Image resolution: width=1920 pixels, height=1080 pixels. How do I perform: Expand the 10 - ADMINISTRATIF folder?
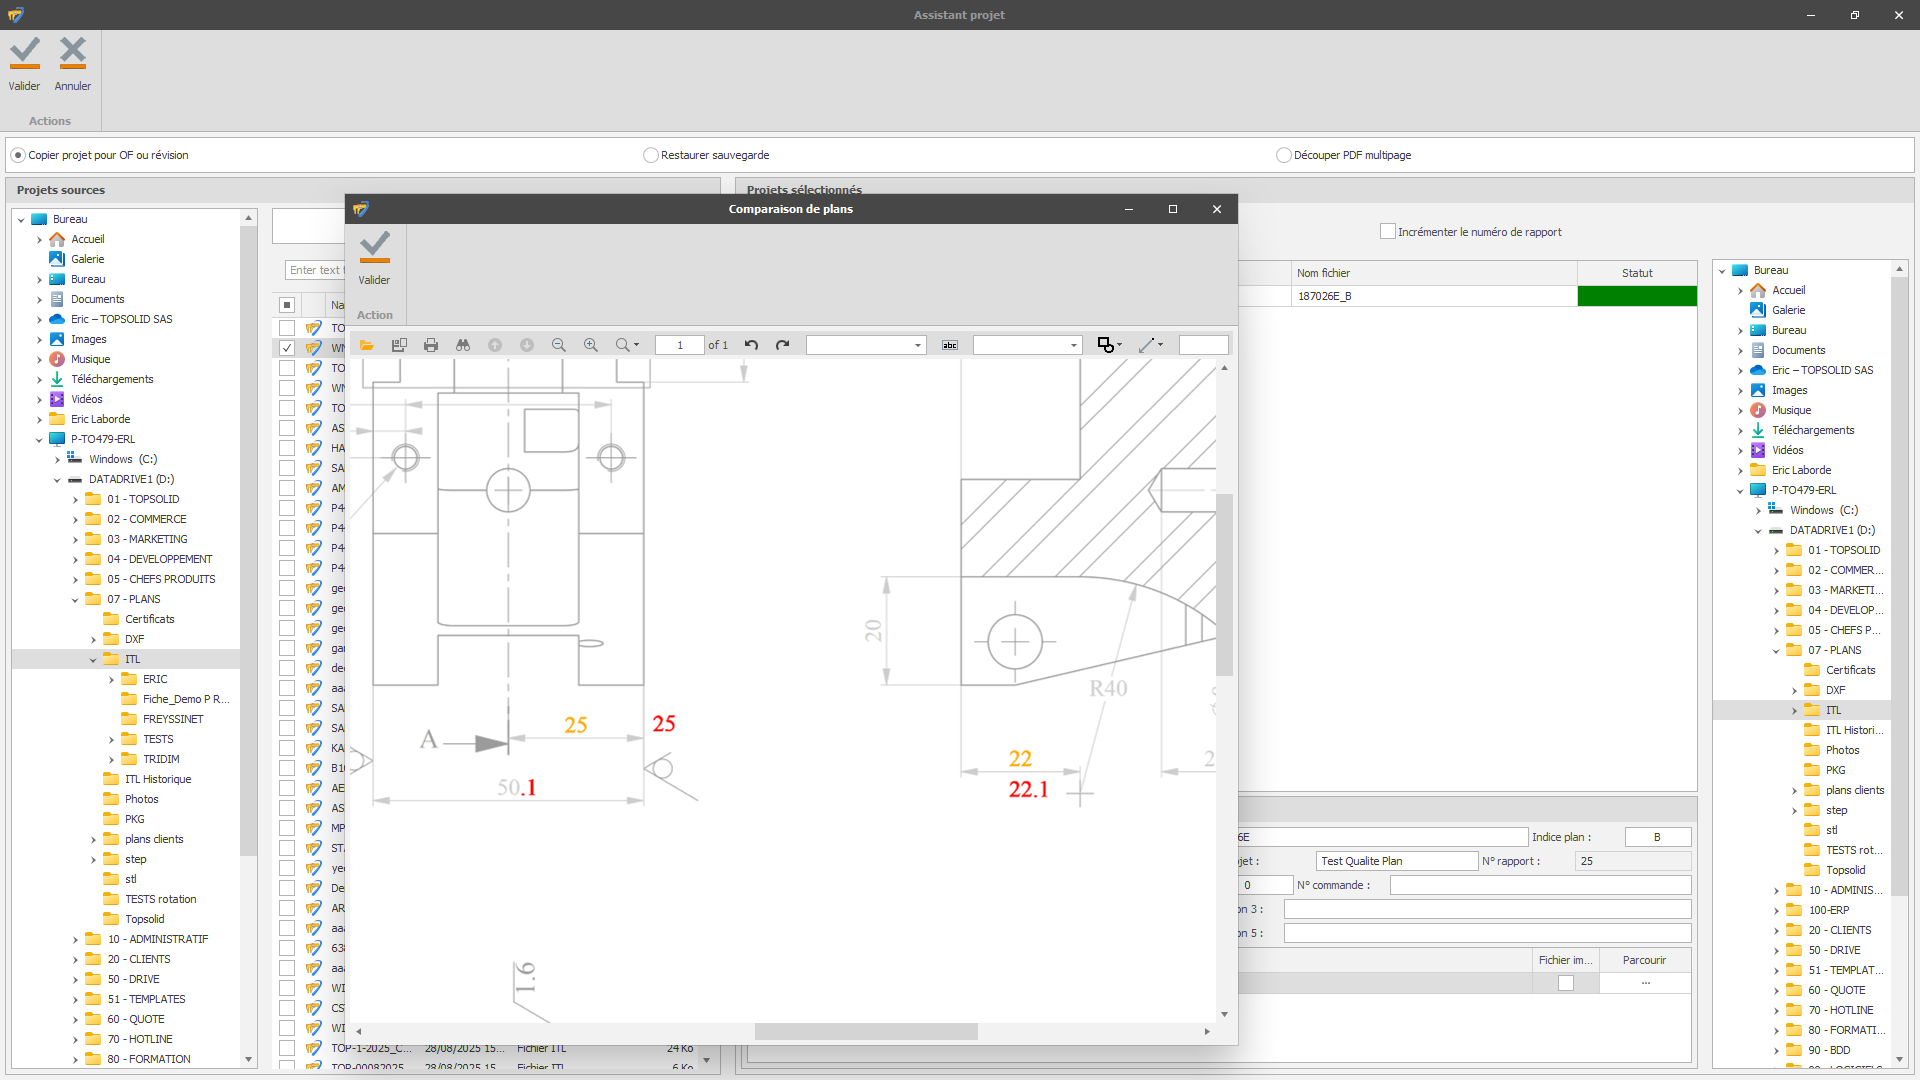pos(75,940)
